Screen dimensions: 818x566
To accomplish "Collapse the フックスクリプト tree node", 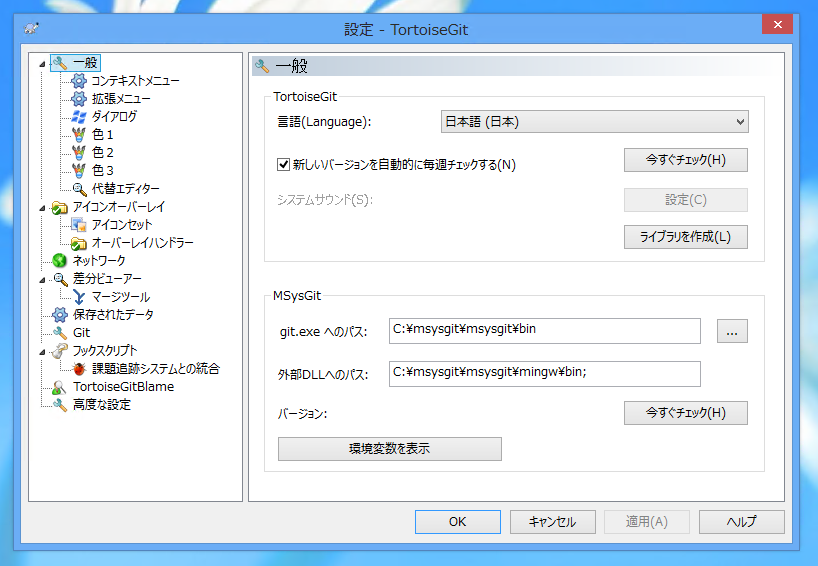I will (x=42, y=352).
